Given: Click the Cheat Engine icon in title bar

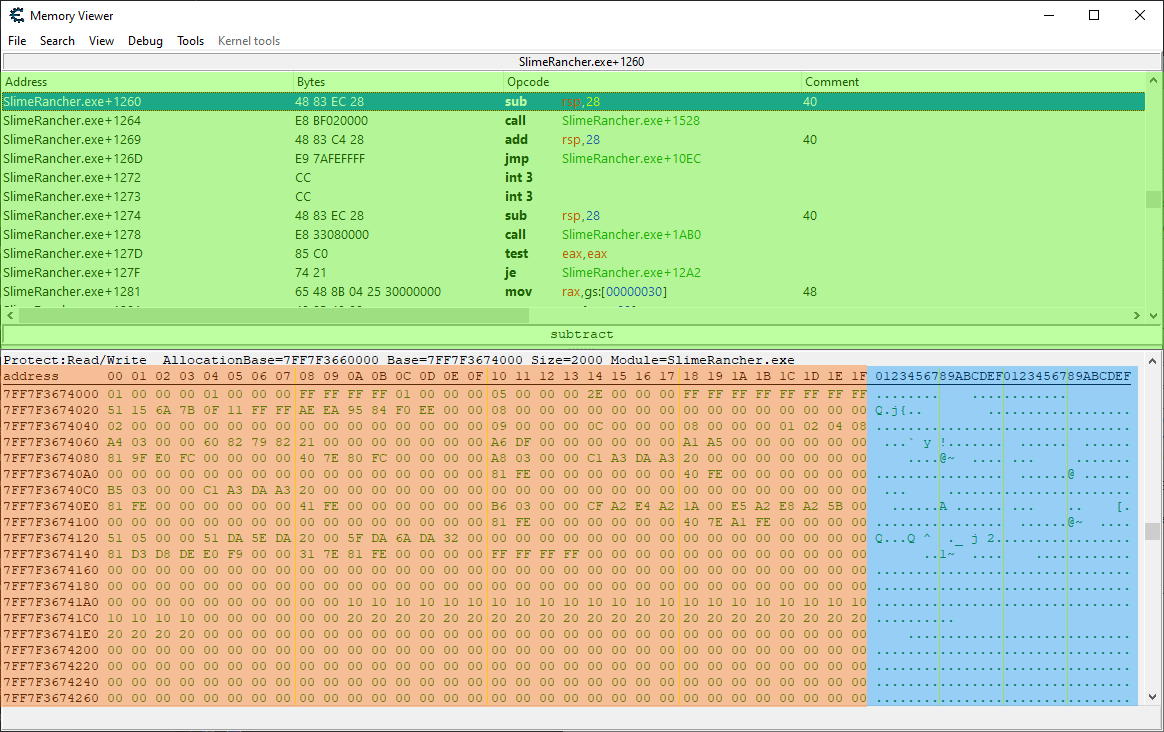Looking at the screenshot, I should tap(16, 16).
